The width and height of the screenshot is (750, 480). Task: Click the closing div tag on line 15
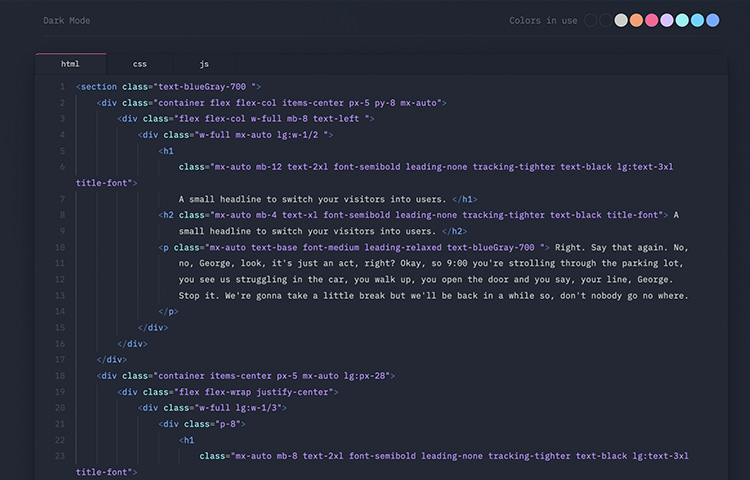pos(153,328)
